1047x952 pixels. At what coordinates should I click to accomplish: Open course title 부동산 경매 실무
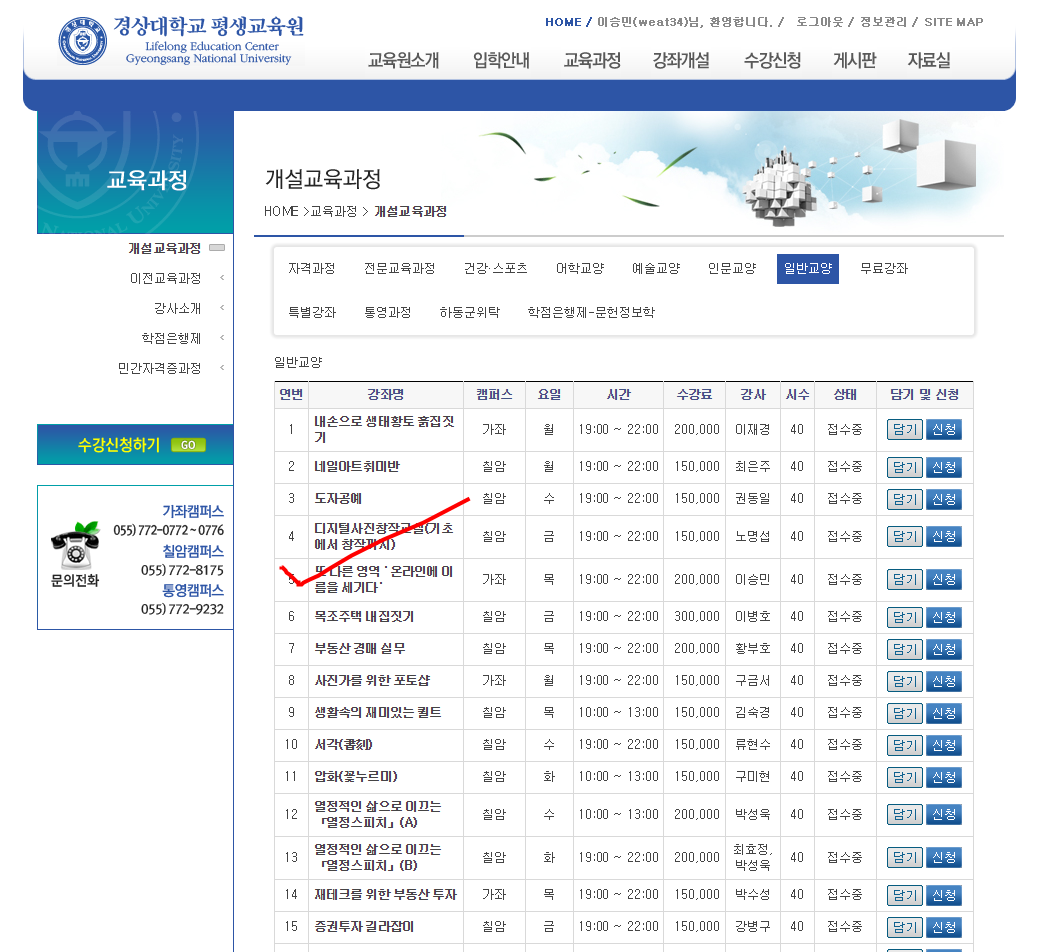click(360, 649)
